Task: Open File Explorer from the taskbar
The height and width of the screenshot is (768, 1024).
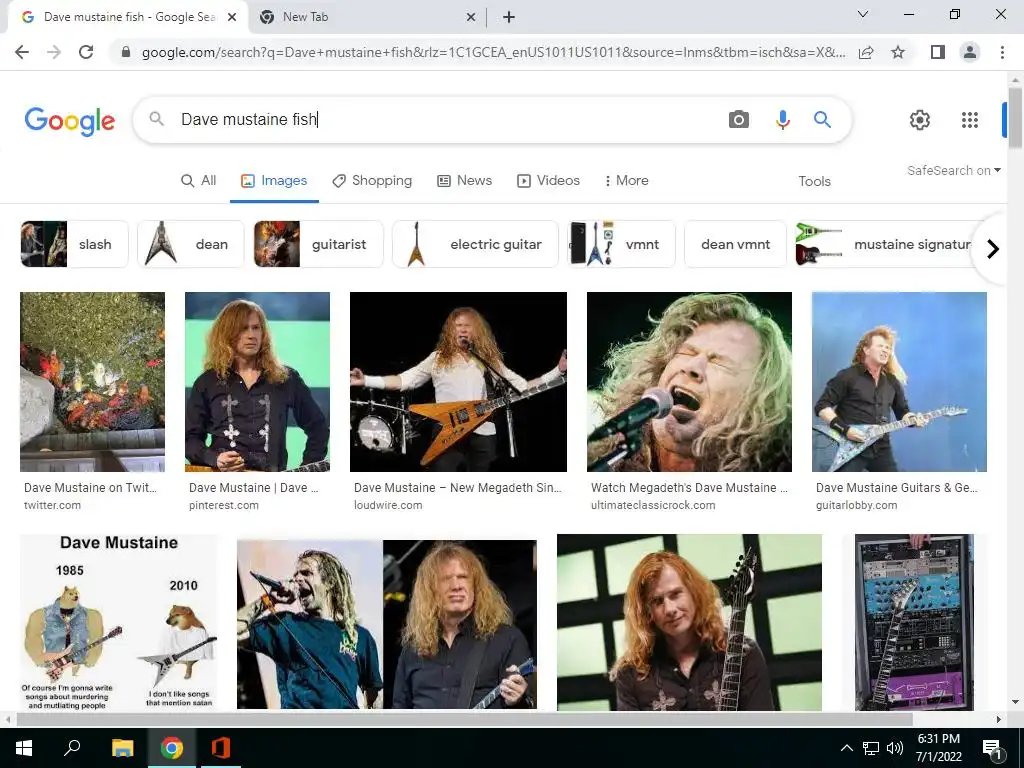Action: click(122, 748)
